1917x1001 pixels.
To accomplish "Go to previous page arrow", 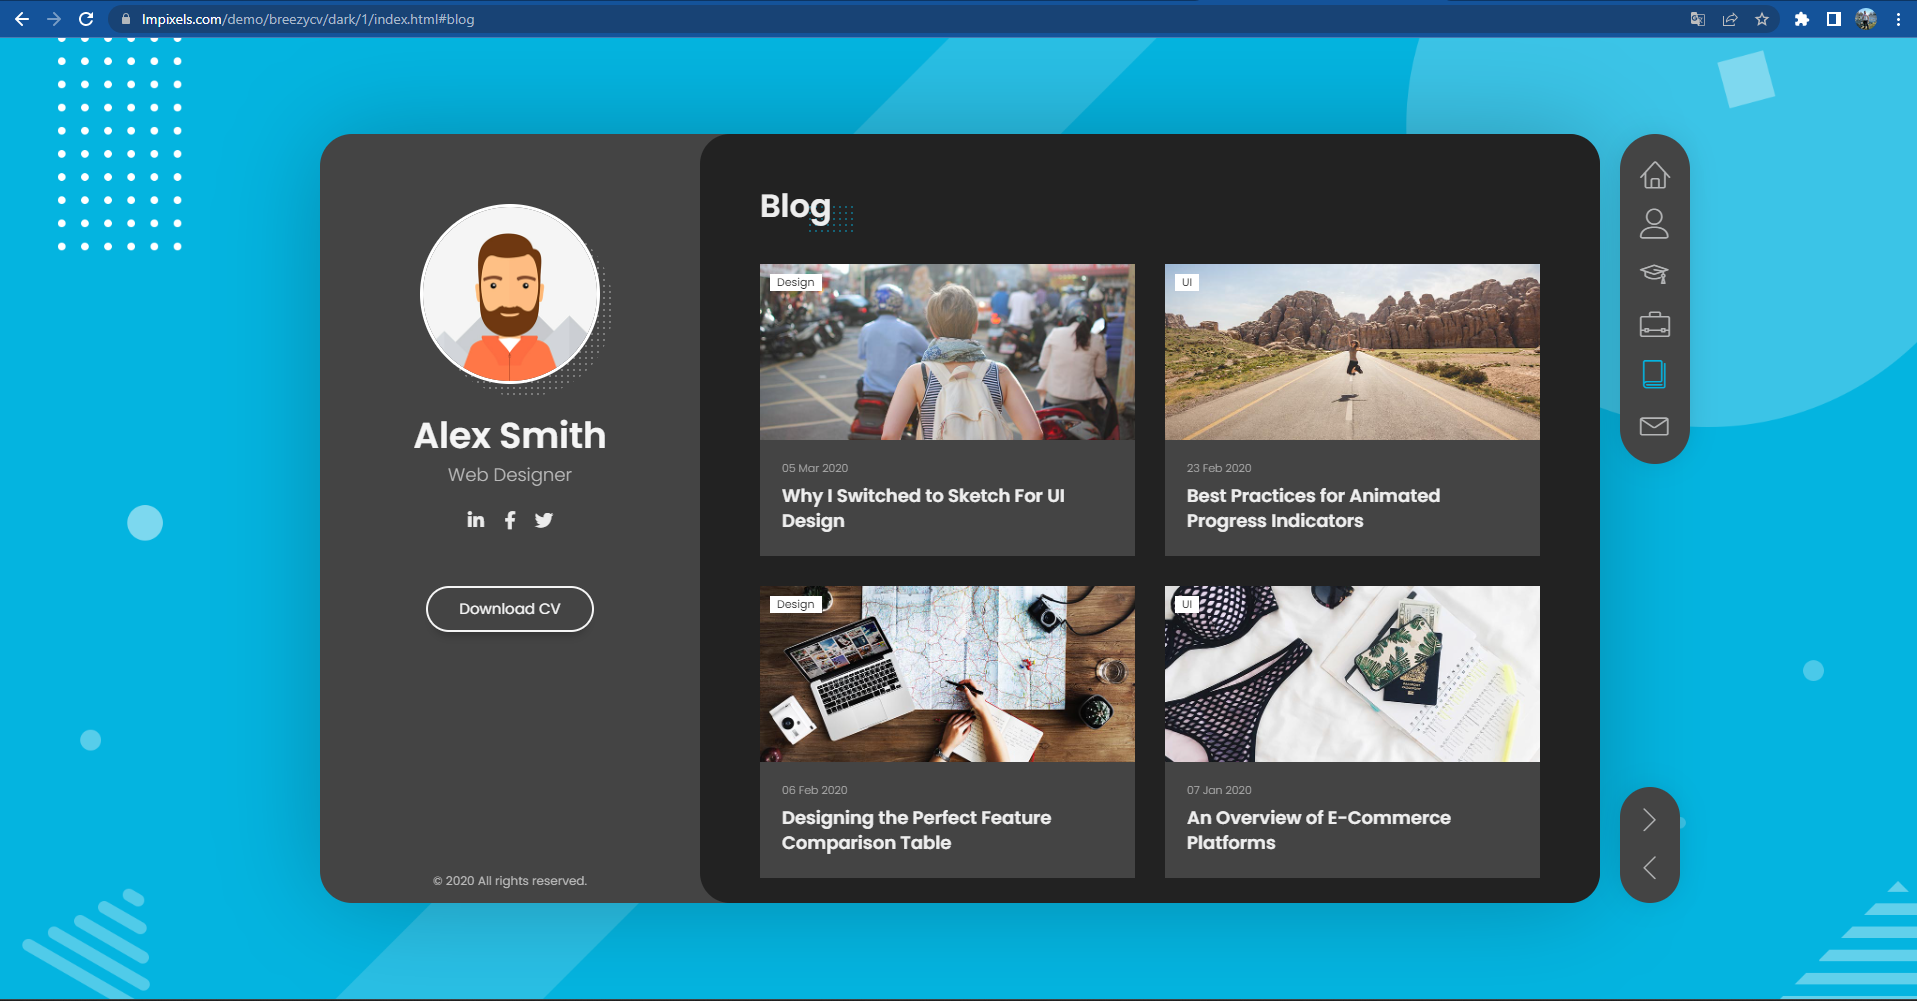I will 1649,867.
